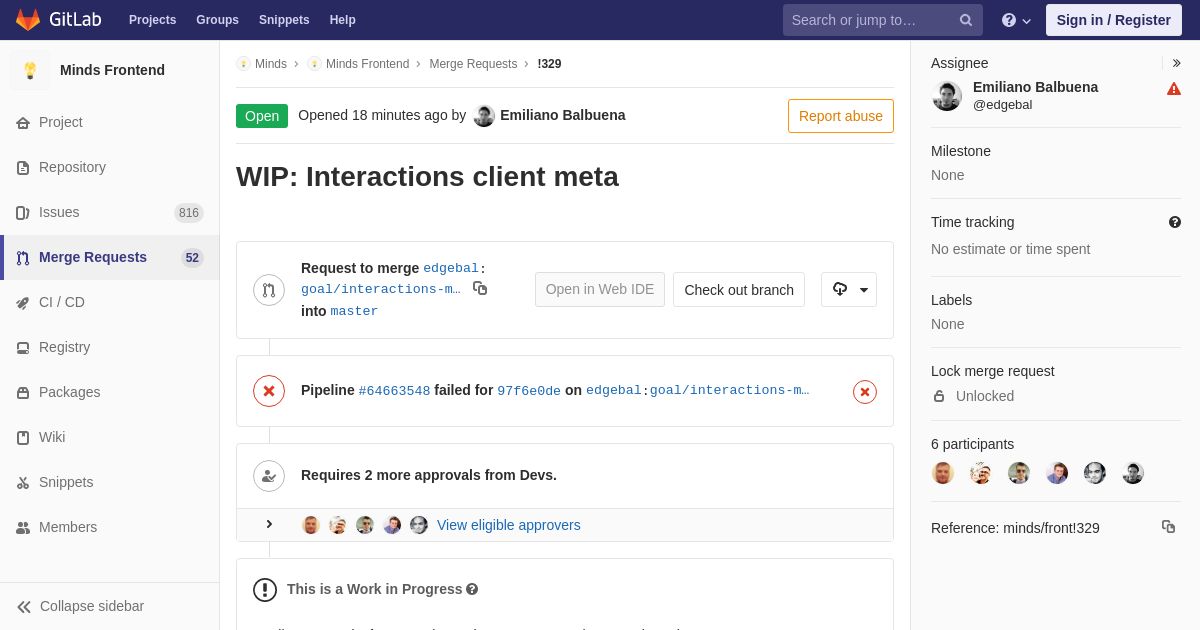Image resolution: width=1200 pixels, height=630 pixels.
Task: Click Sign in / Register button
Action: (1113, 20)
